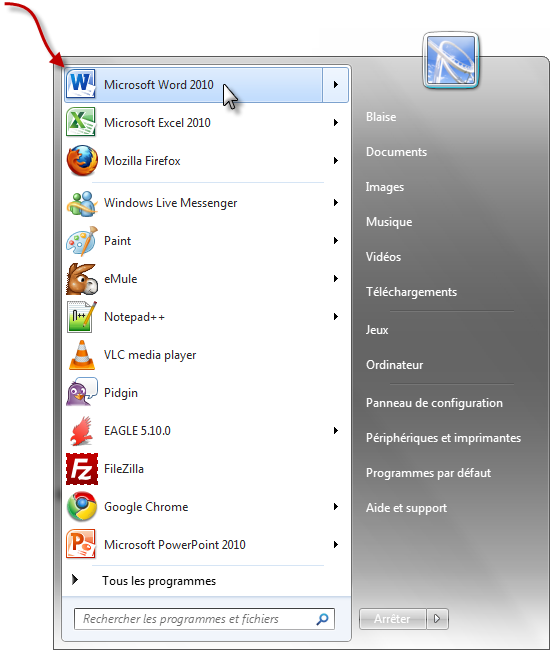Click the Arrêter button
This screenshot has width=550, height=650.
point(393,619)
